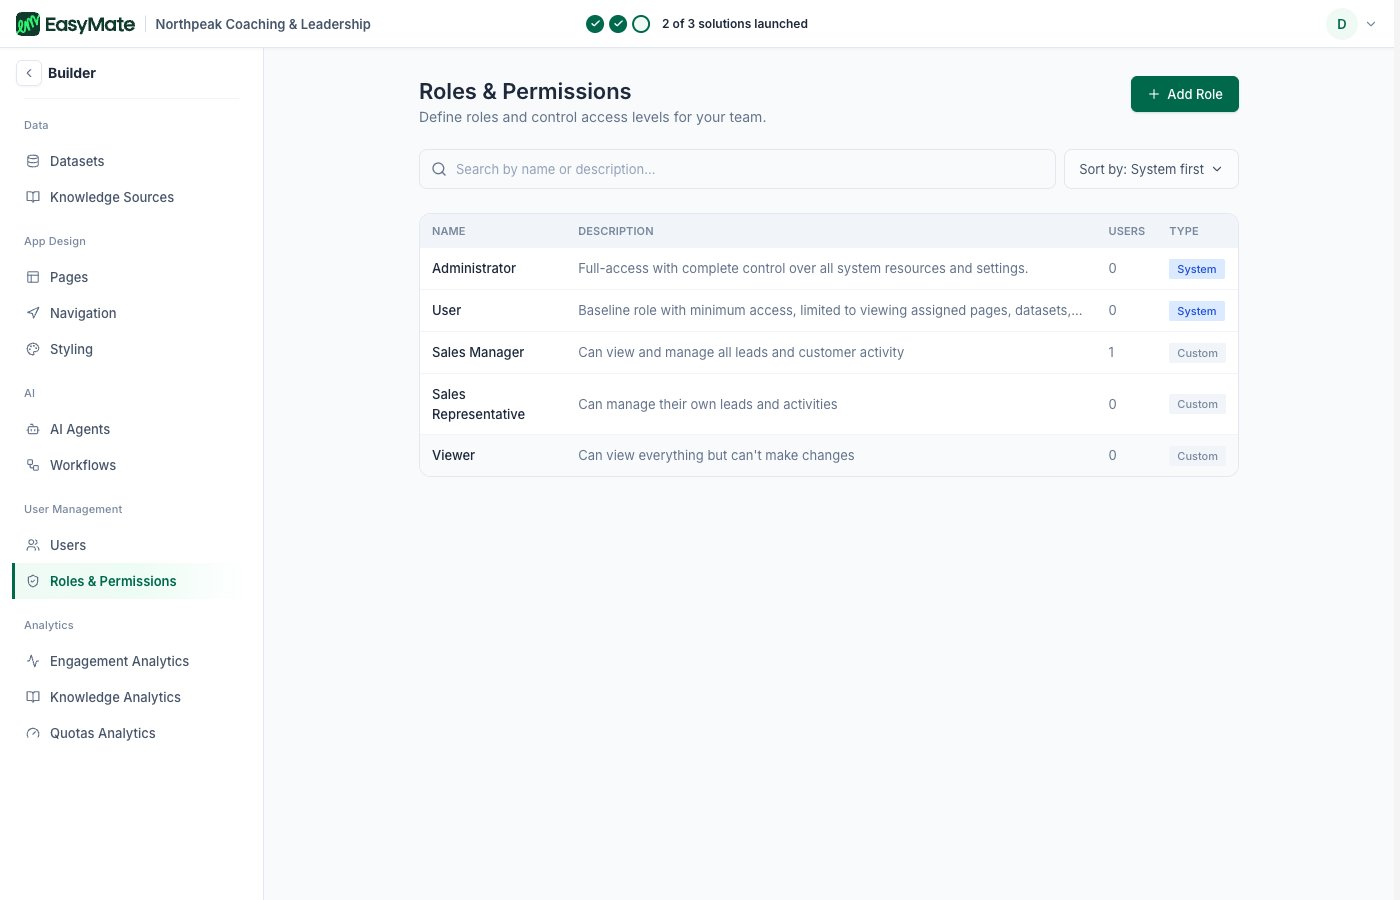Click the Pages layout icon
This screenshot has width=1400, height=900.
tap(33, 277)
